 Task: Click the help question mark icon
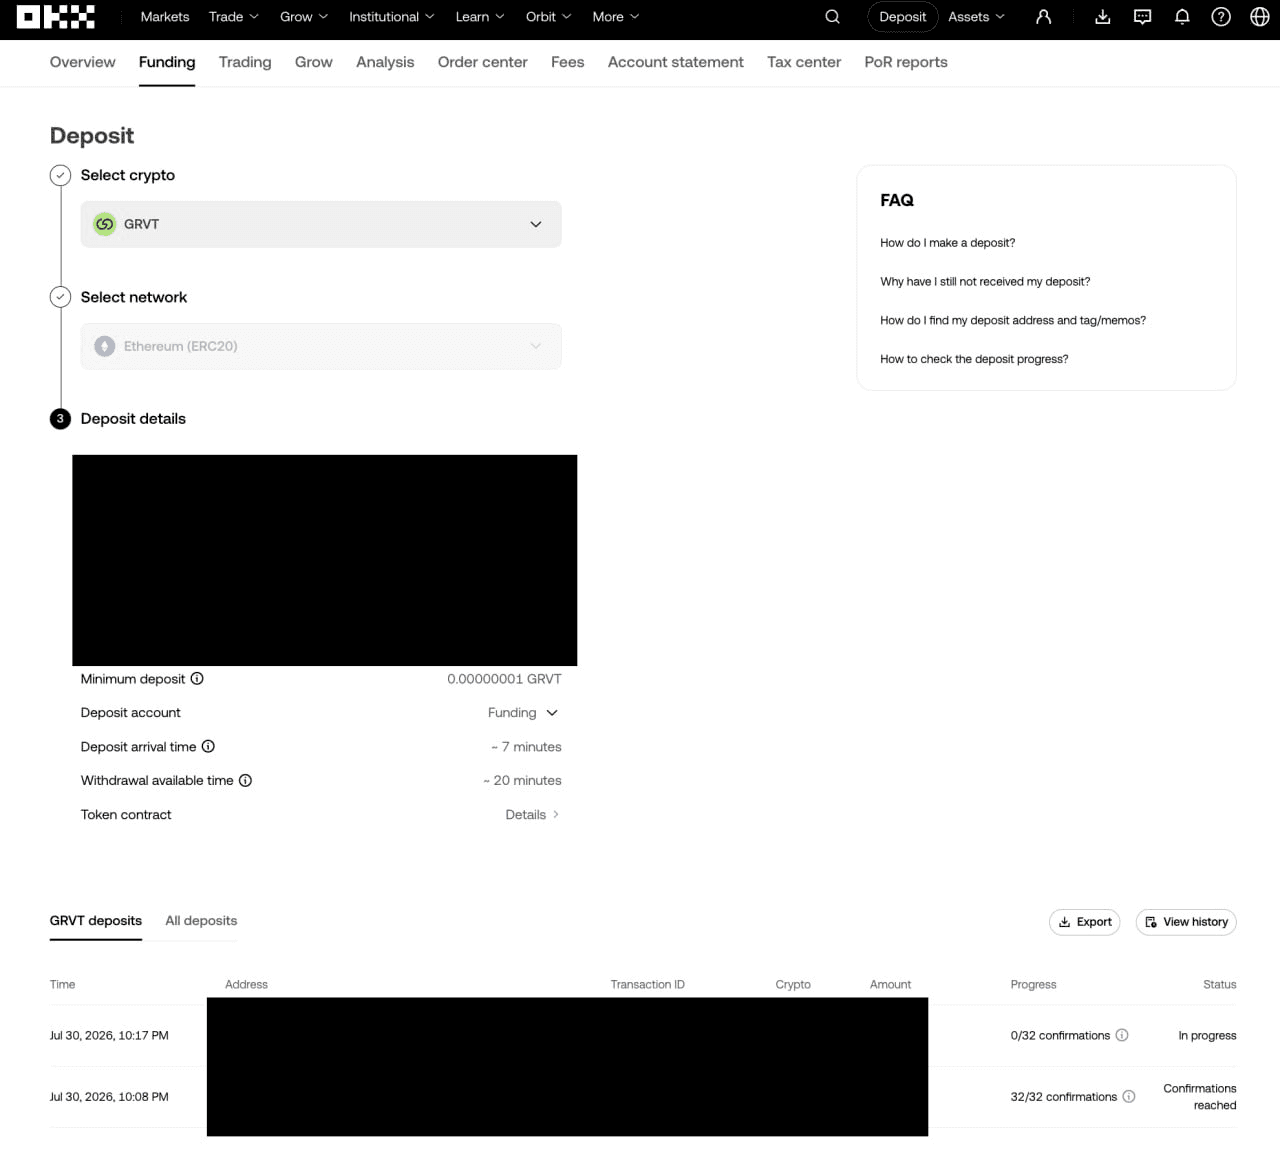pos(1221,17)
